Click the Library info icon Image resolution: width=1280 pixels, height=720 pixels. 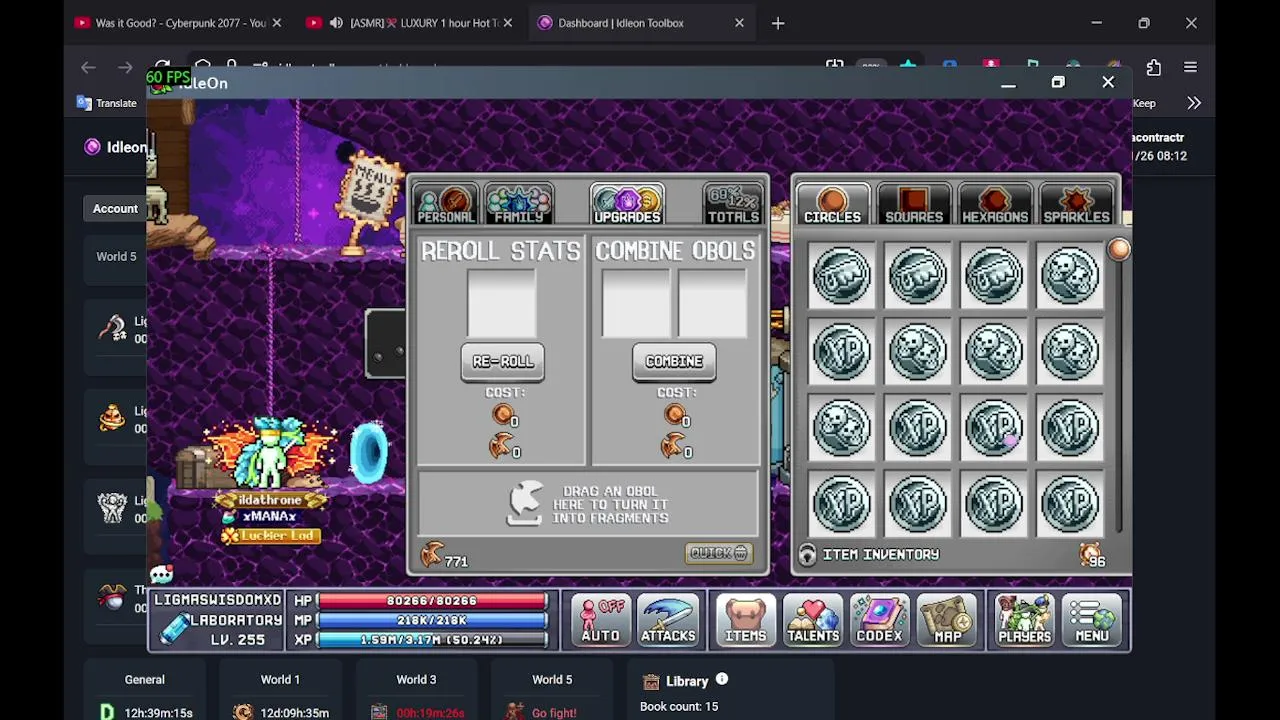pos(721,679)
